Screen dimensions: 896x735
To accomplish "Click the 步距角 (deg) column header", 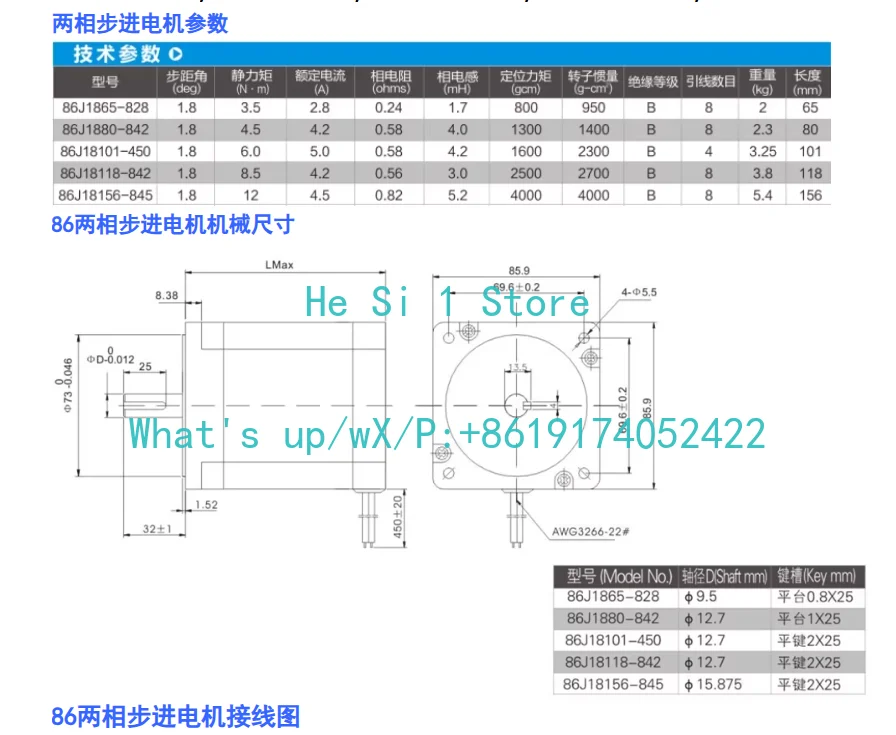I will coord(186,82).
